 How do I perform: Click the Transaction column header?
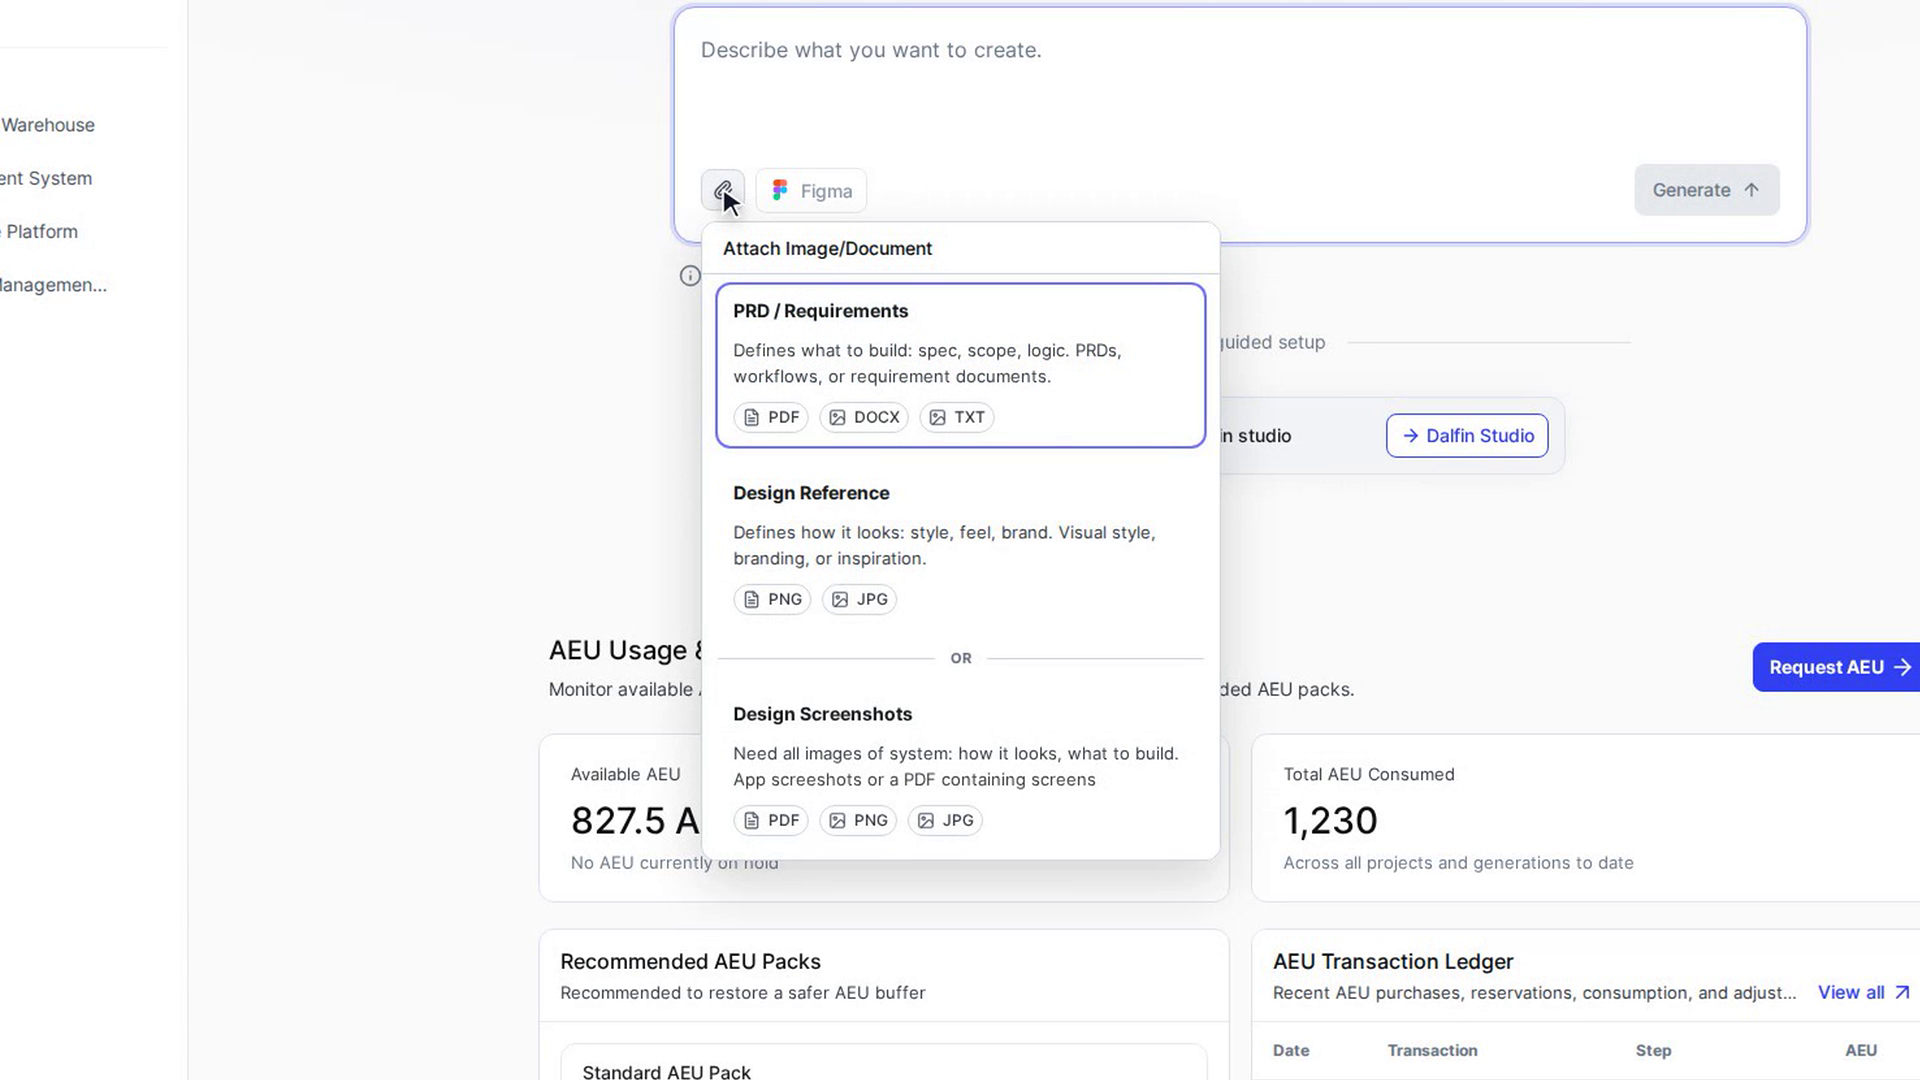(x=1432, y=1050)
